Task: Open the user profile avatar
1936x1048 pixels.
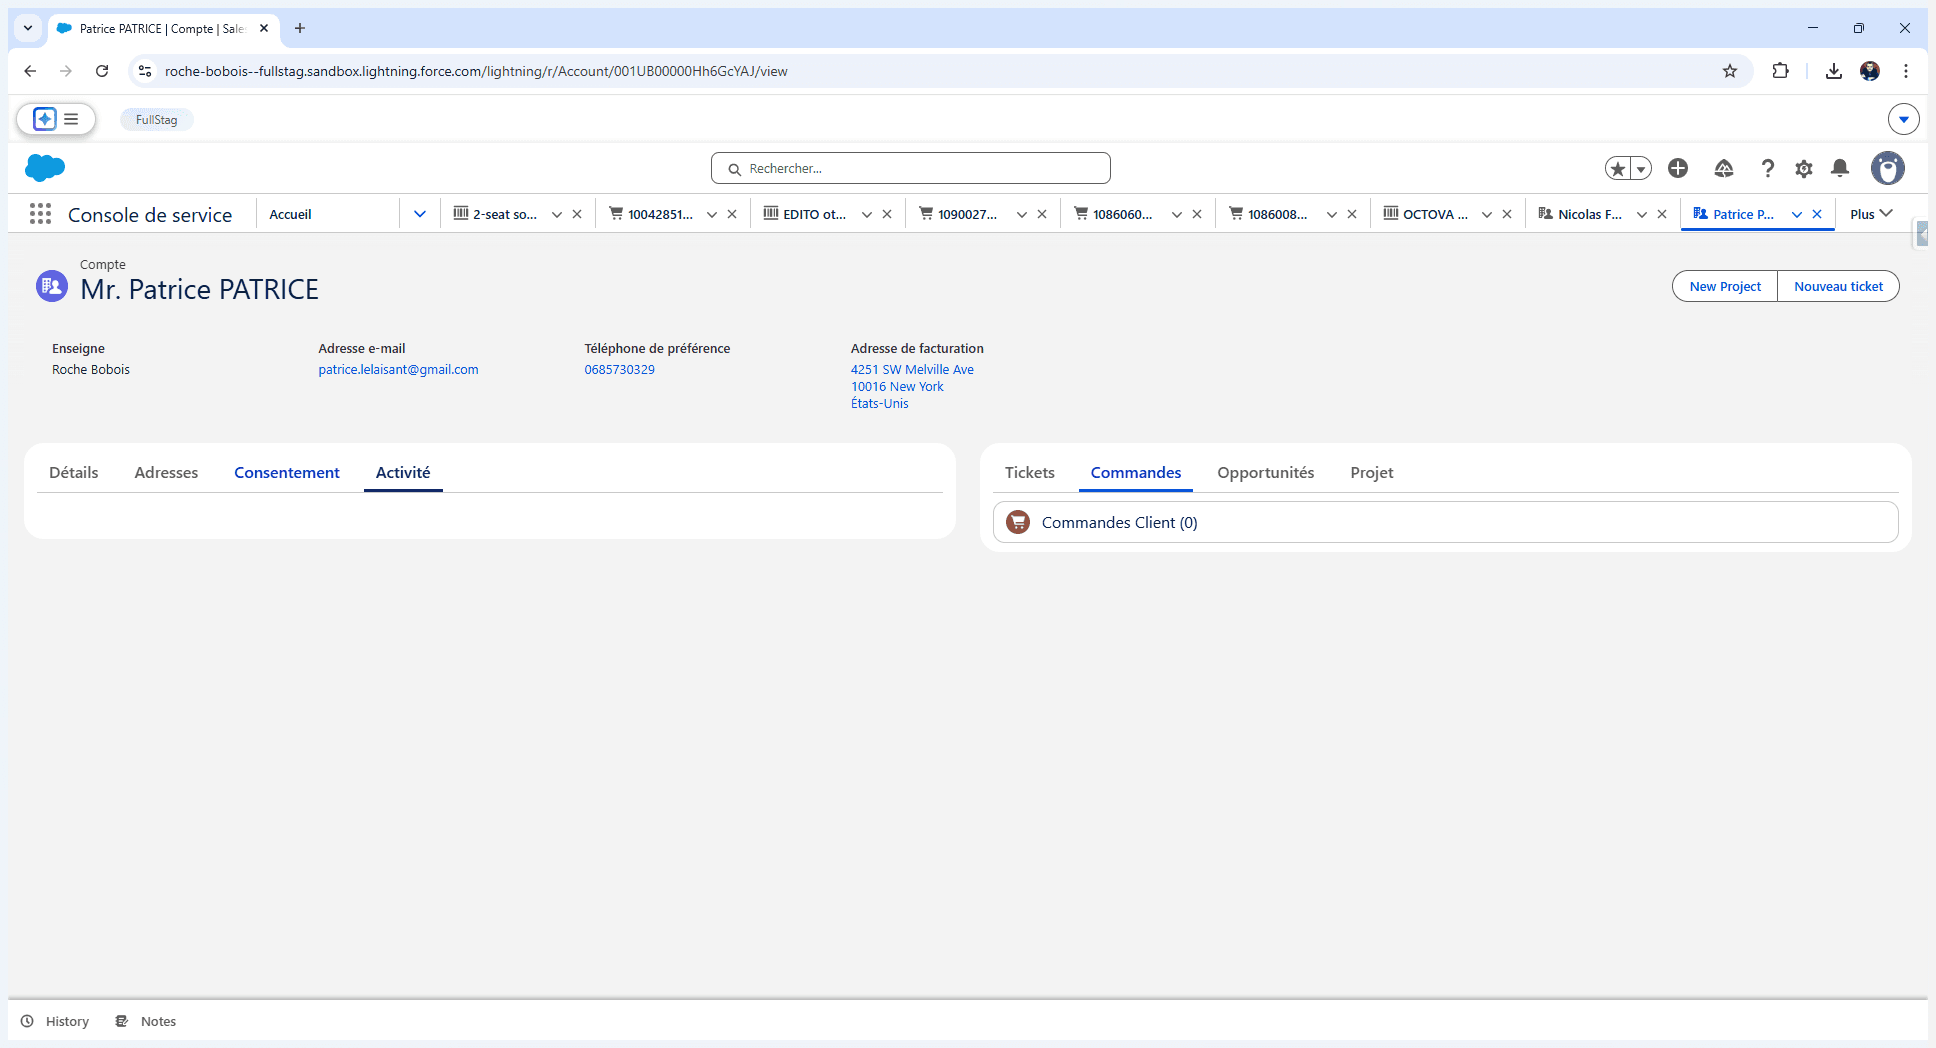Action: pos(1888,168)
